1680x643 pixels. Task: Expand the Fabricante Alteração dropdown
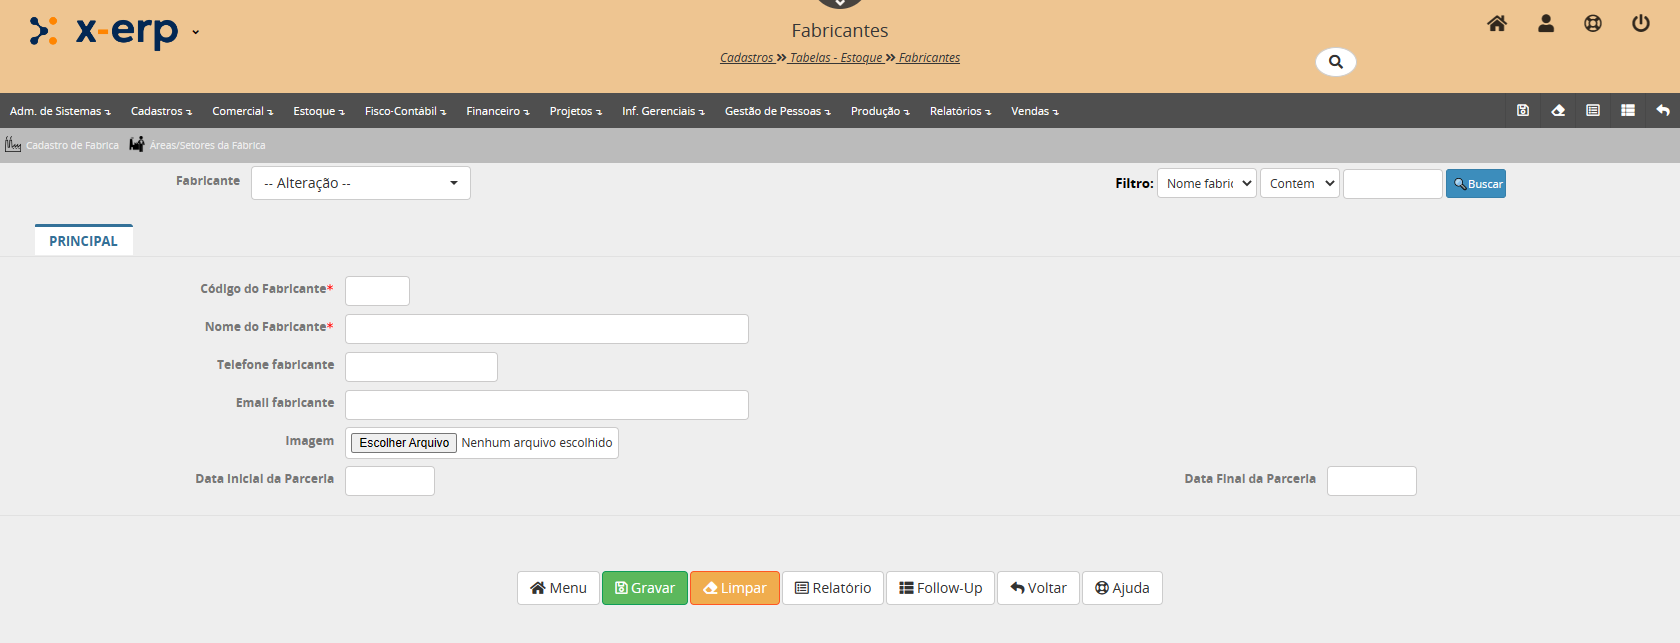pyautogui.click(x=360, y=183)
